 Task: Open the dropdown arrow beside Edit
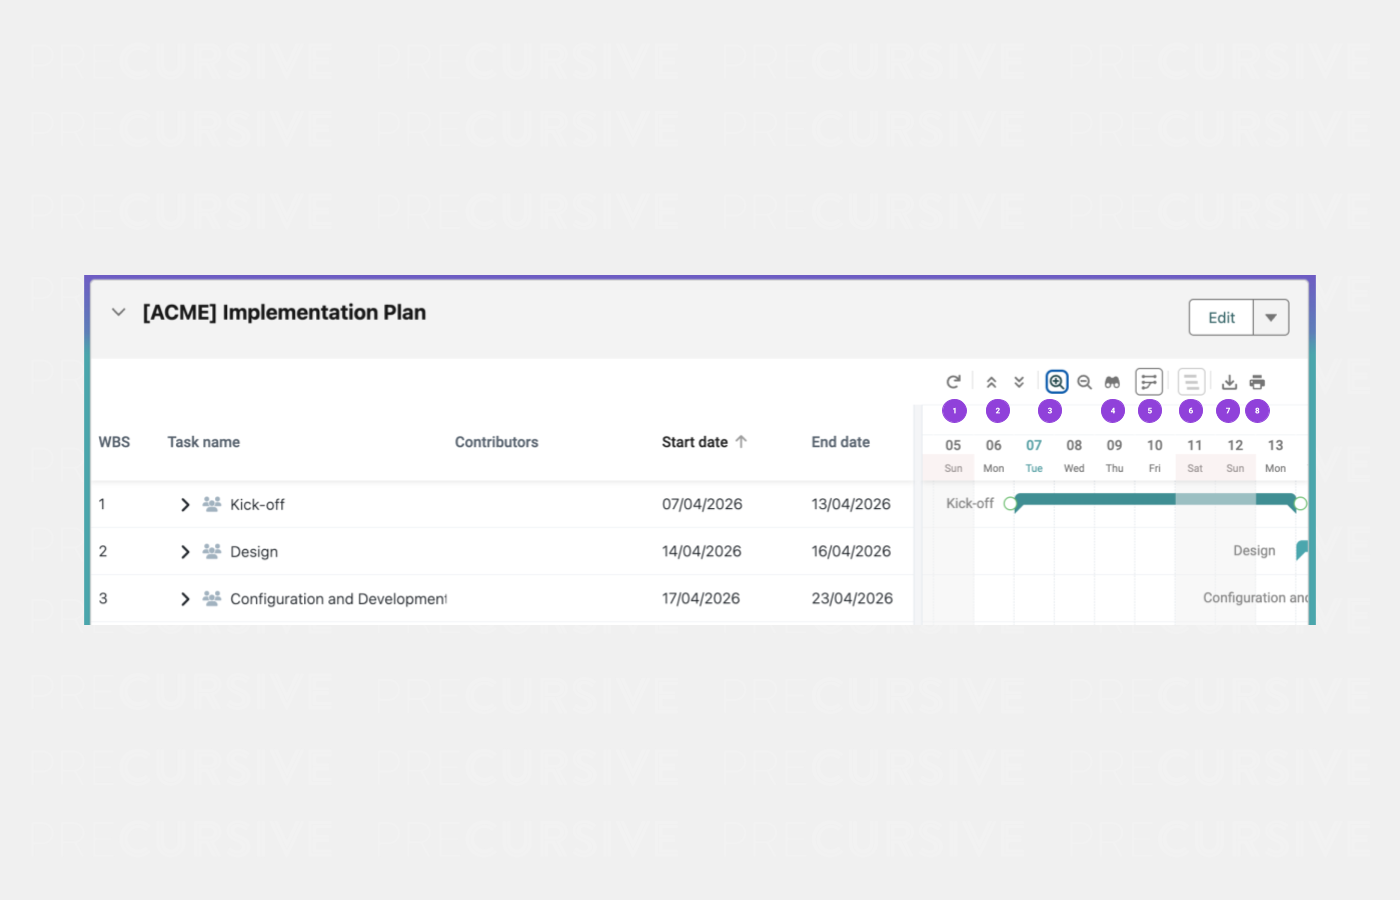1271,318
